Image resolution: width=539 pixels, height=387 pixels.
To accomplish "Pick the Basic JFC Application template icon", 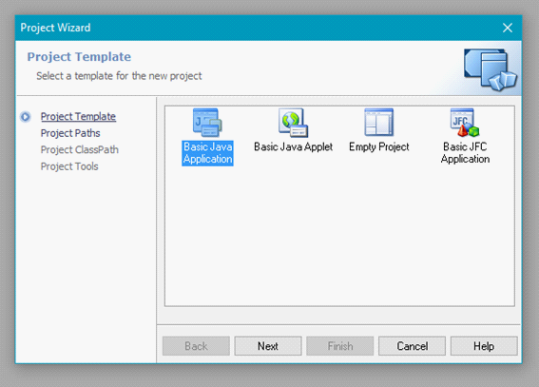I will point(465,123).
